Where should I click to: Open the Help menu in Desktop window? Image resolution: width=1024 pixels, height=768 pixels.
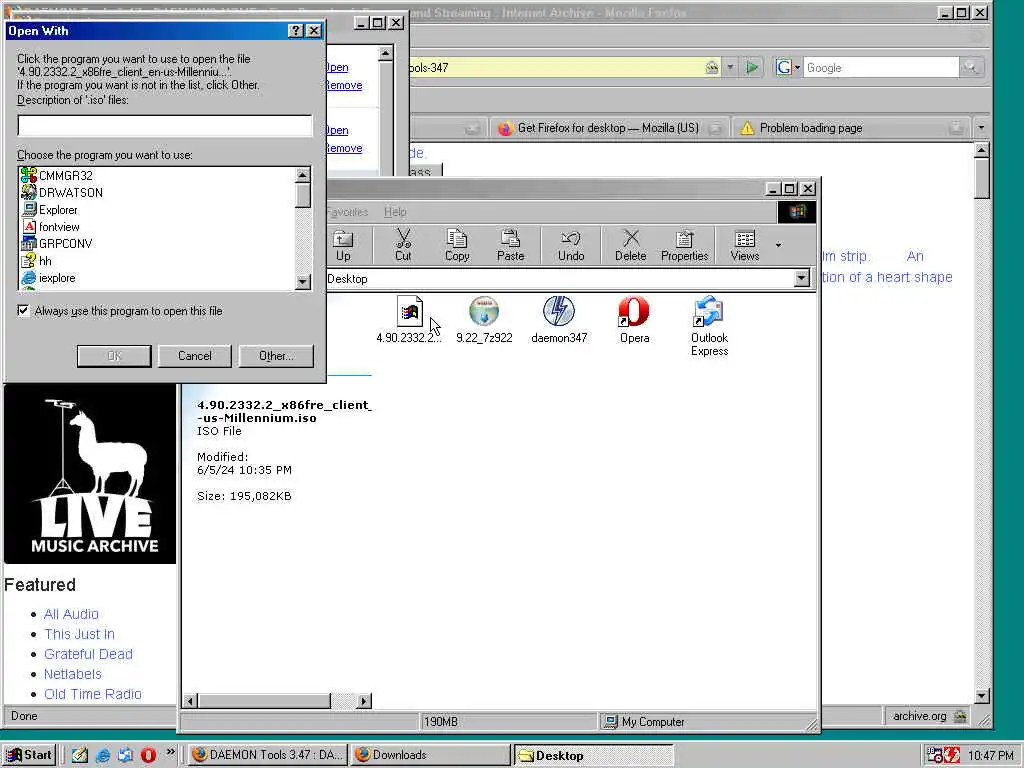coord(395,212)
